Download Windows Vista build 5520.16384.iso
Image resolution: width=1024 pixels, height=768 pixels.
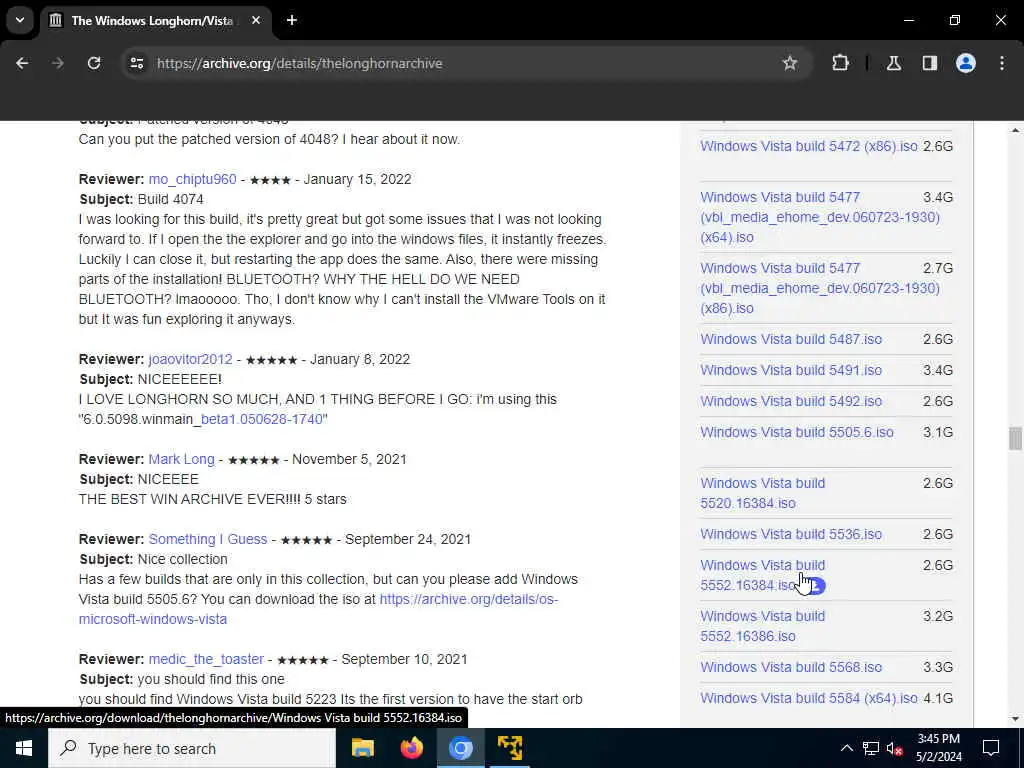[762, 493]
